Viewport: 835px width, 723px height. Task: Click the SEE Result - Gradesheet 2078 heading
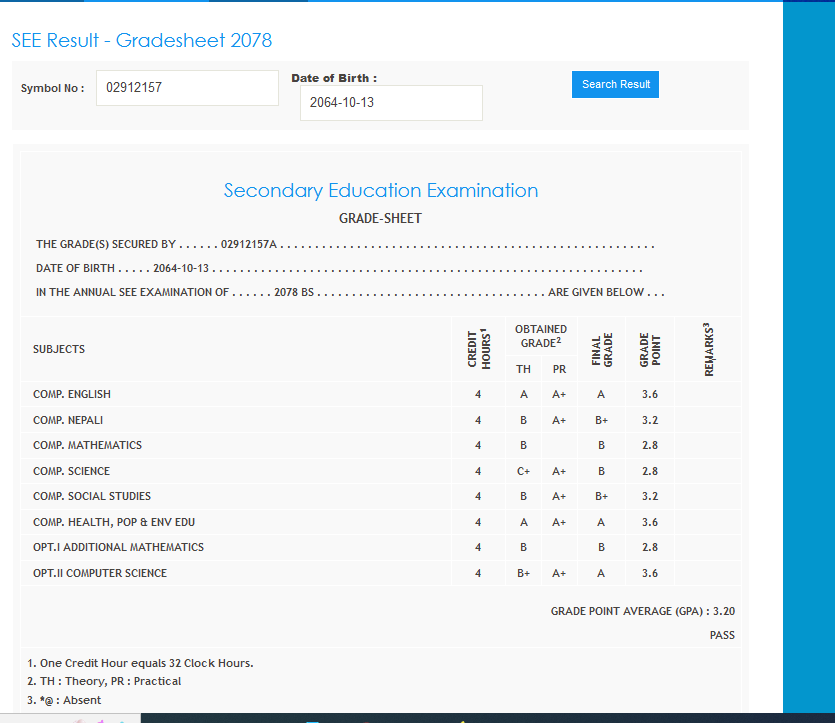pos(142,41)
